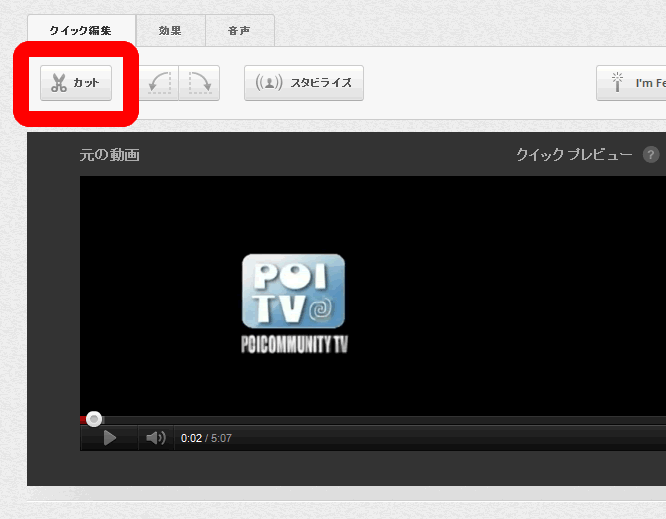666x519 pixels.
Task: Click the クイック プレビュー label
Action: pyautogui.click(x=574, y=155)
